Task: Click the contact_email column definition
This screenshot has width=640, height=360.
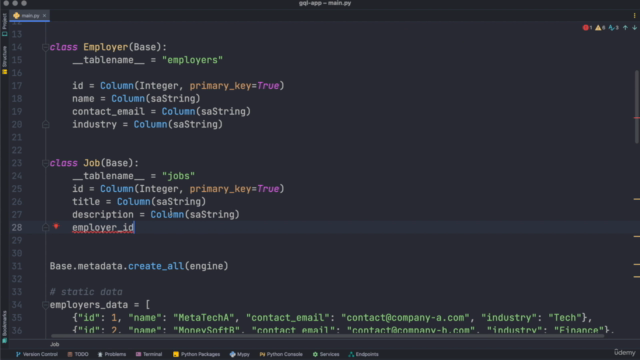Action: coord(161,111)
